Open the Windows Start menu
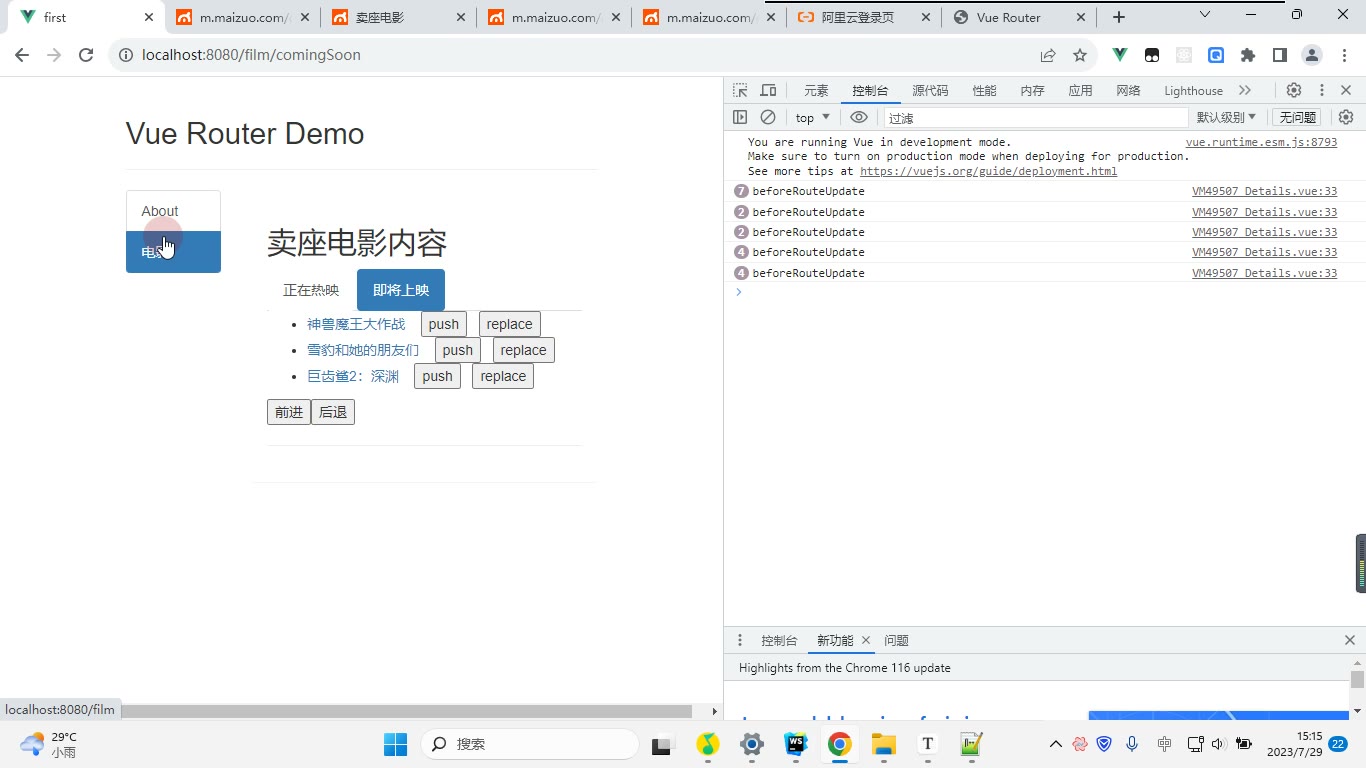 396,744
